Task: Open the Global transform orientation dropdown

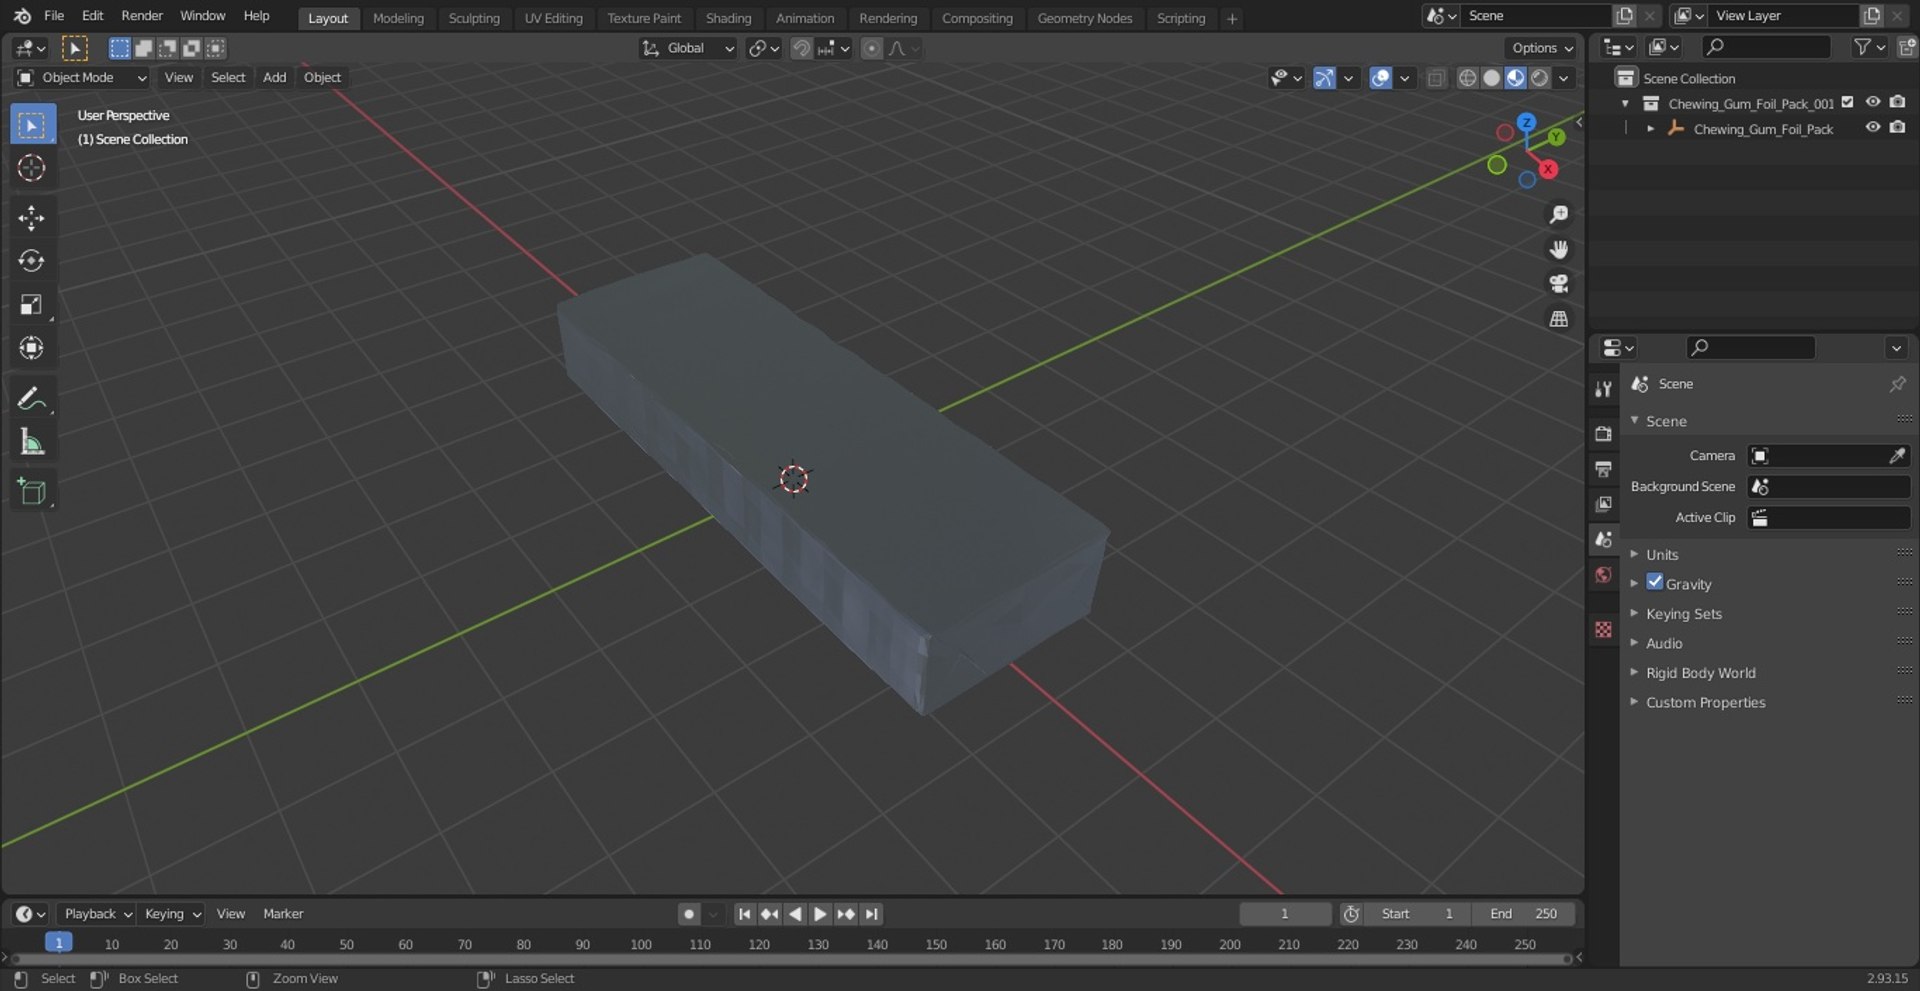Action: pyautogui.click(x=688, y=48)
